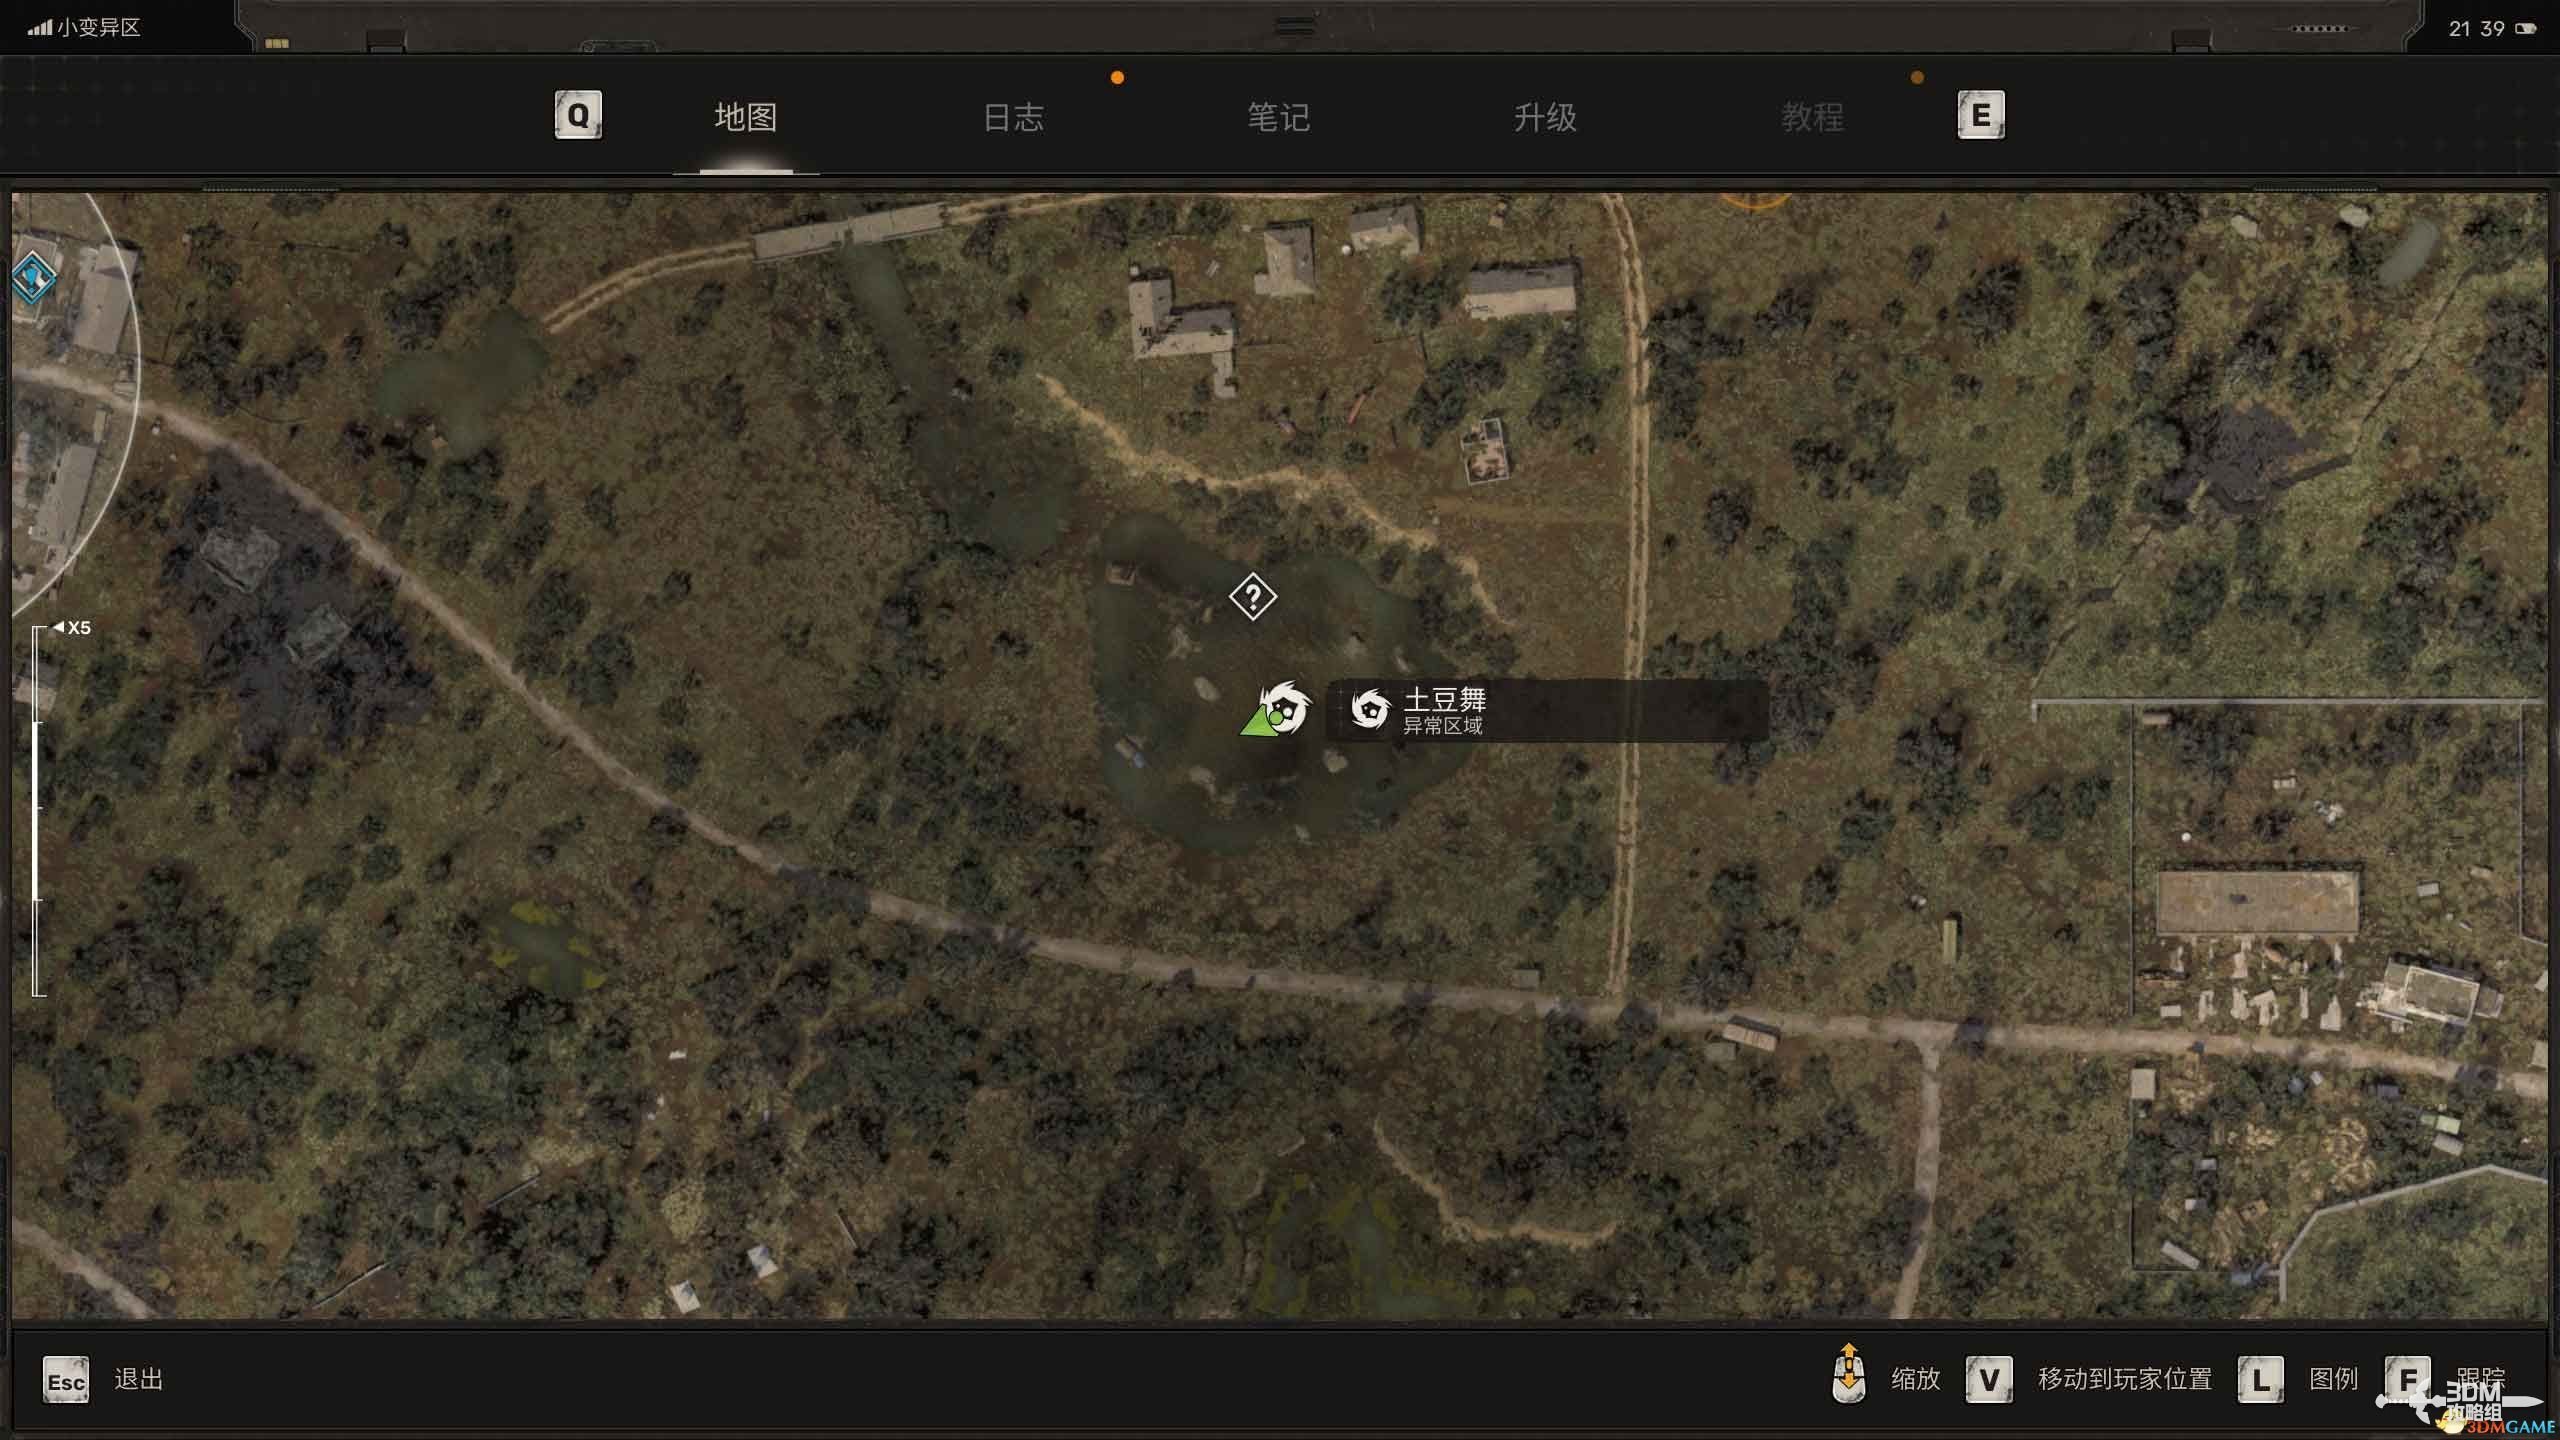Open the 日志 journal tab
The height and width of the screenshot is (1440, 2560).
pos(1013,118)
